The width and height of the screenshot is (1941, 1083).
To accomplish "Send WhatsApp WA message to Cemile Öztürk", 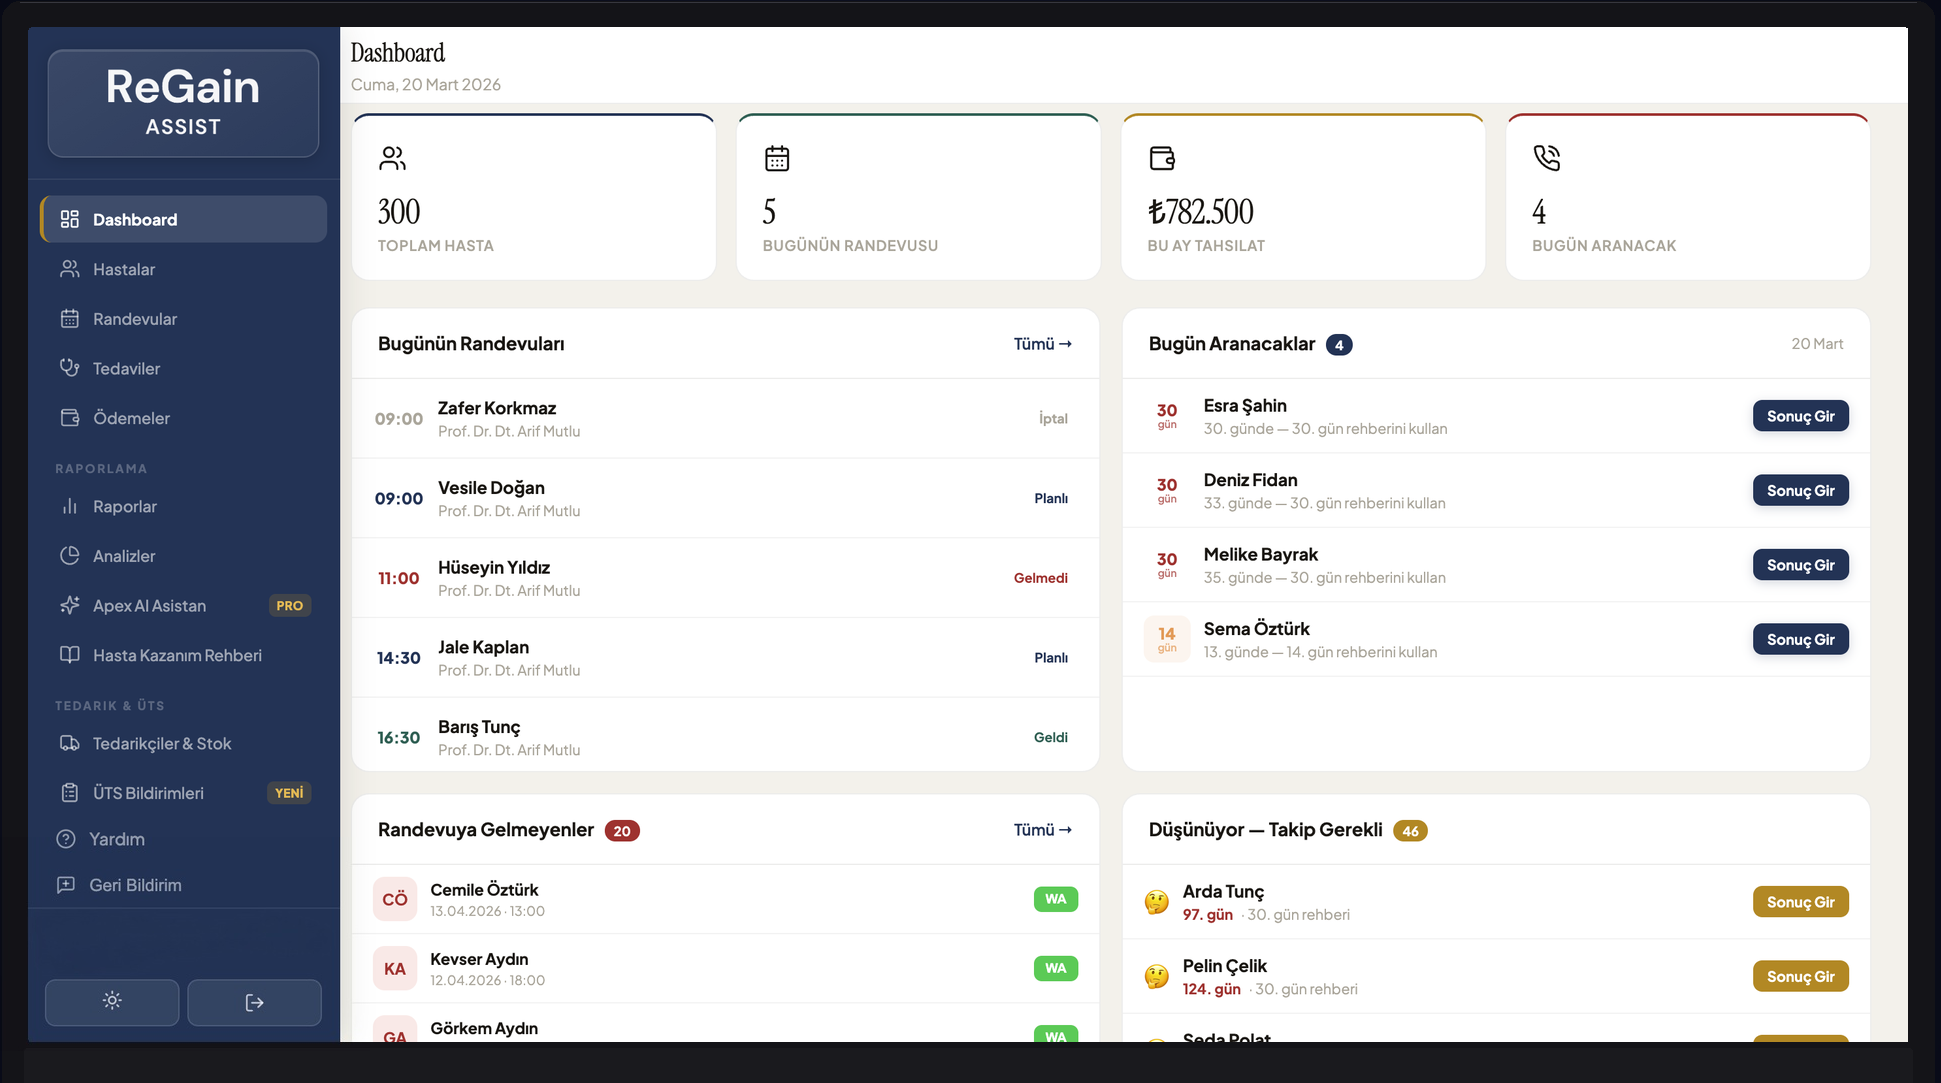I will click(1055, 899).
